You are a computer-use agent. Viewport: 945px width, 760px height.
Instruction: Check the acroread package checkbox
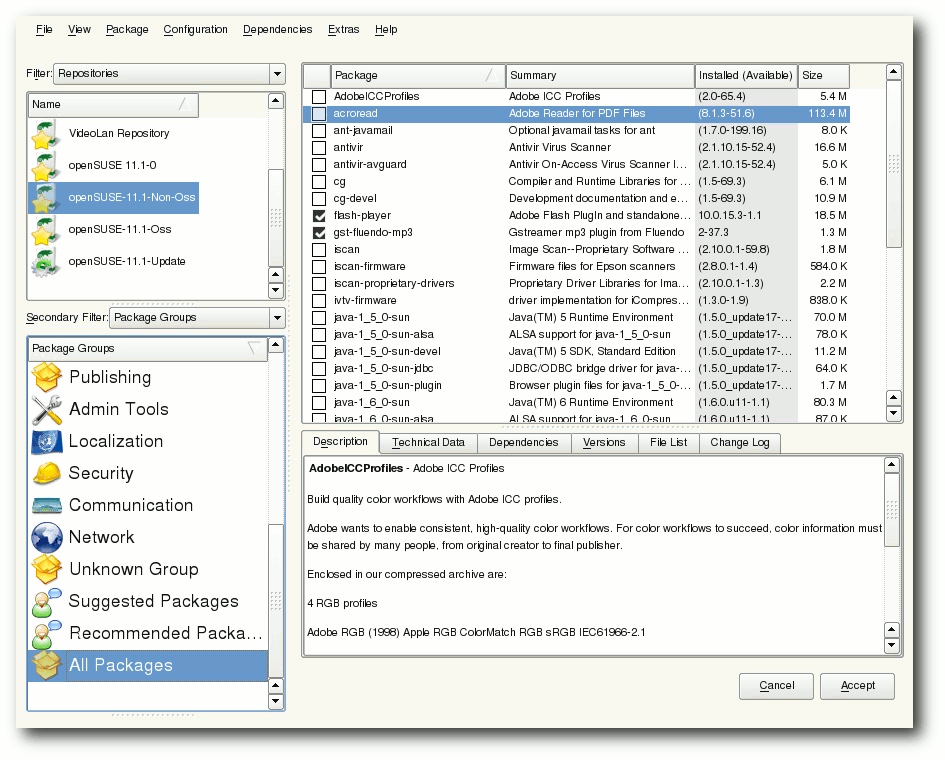pos(319,113)
